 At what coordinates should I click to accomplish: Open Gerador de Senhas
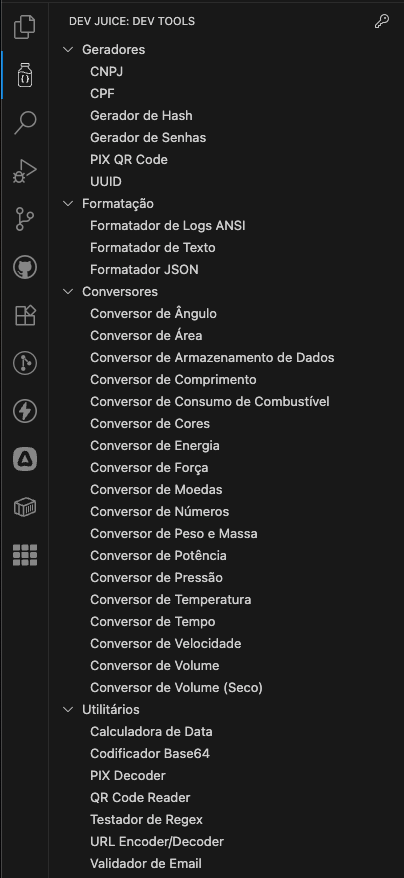coord(148,137)
